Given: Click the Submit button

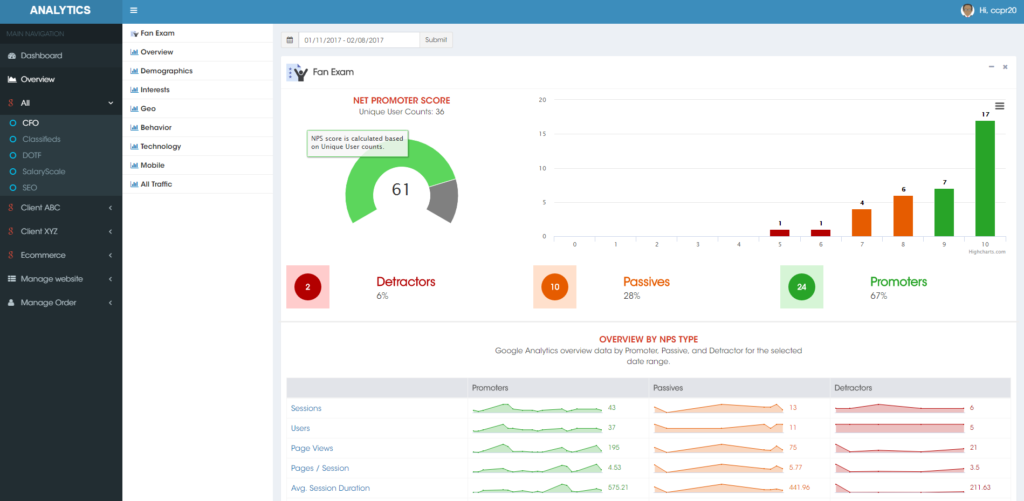Looking at the screenshot, I should (436, 40).
